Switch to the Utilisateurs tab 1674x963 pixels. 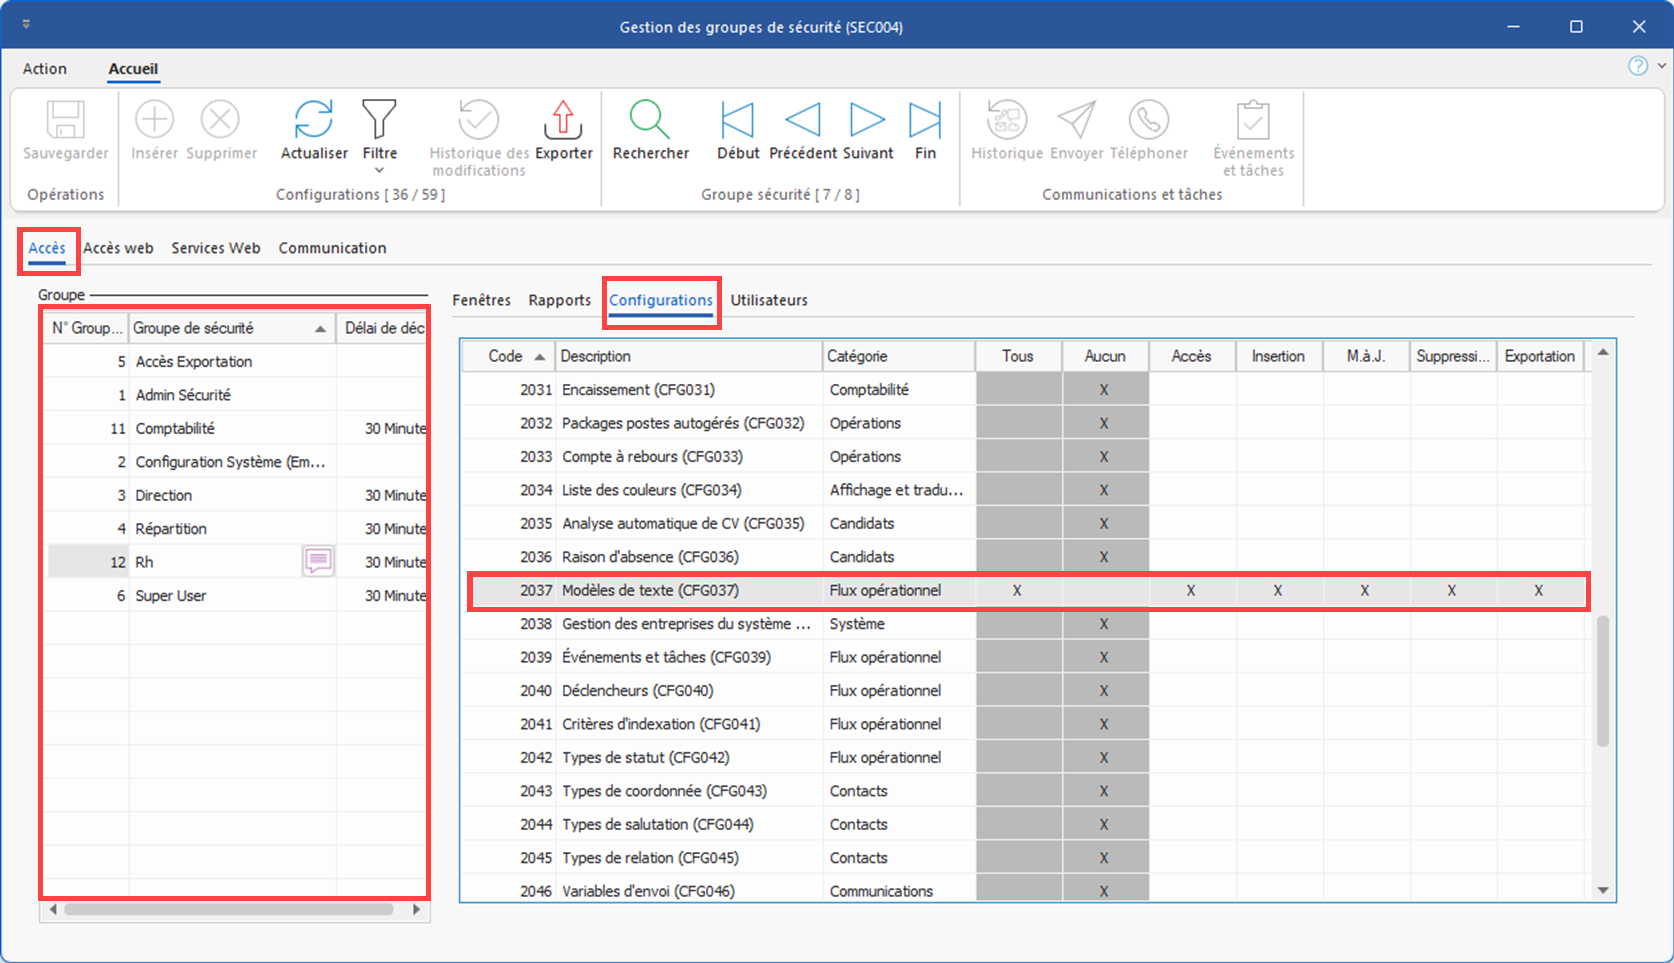[768, 300]
